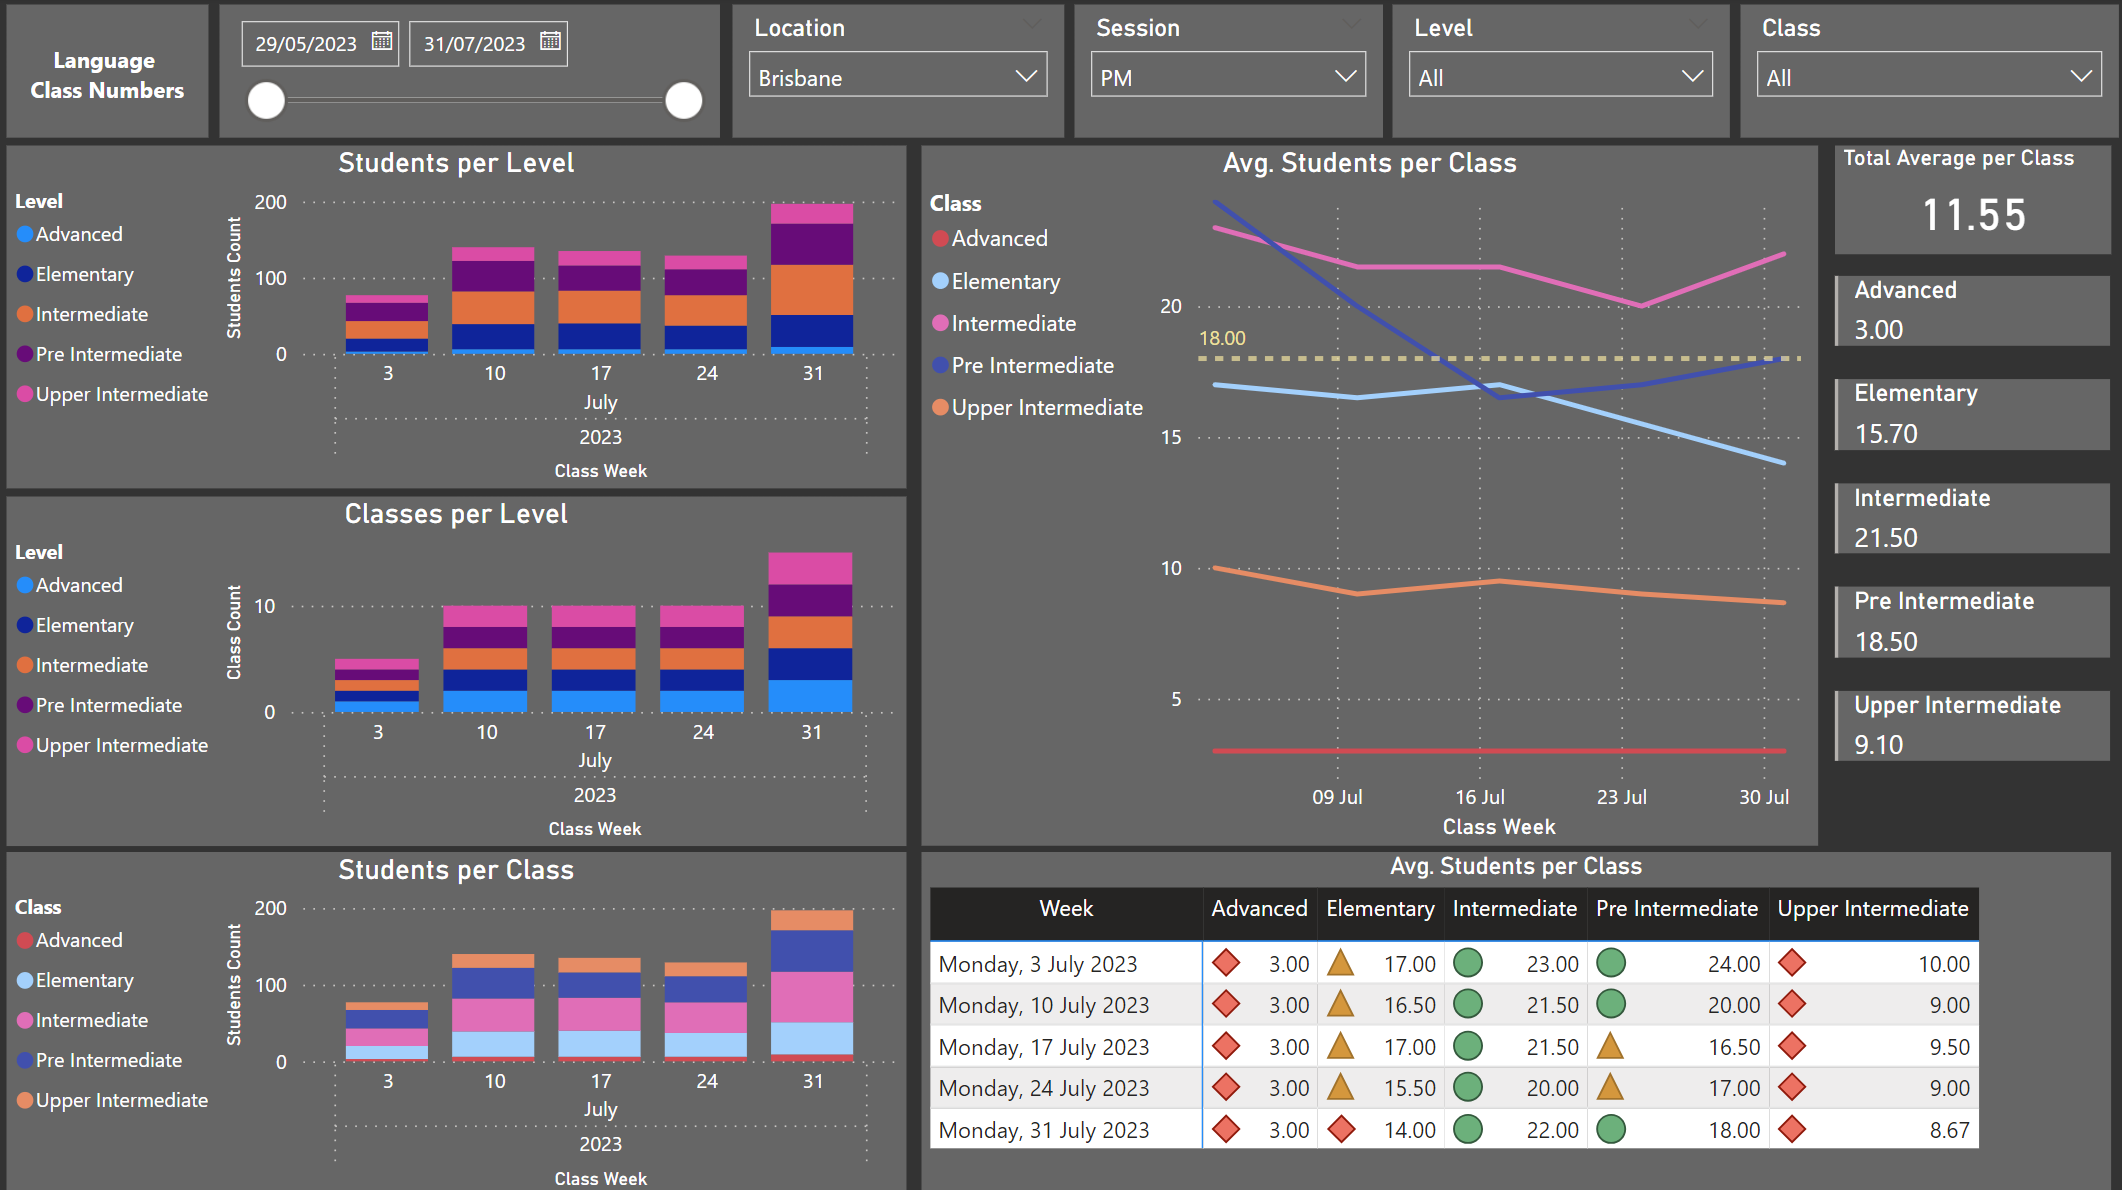
Task: Sort table by Upper Intermediate column header
Action: pyautogui.click(x=1872, y=909)
